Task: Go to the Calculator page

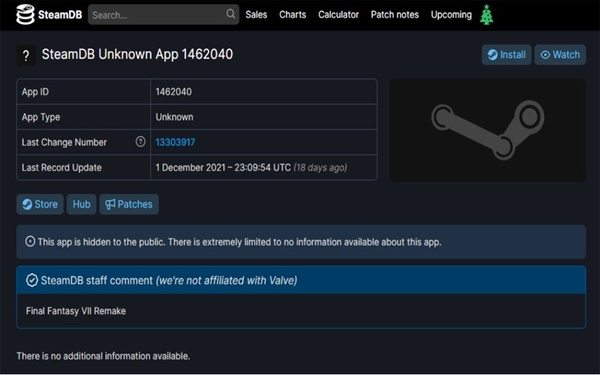Action: [x=338, y=15]
